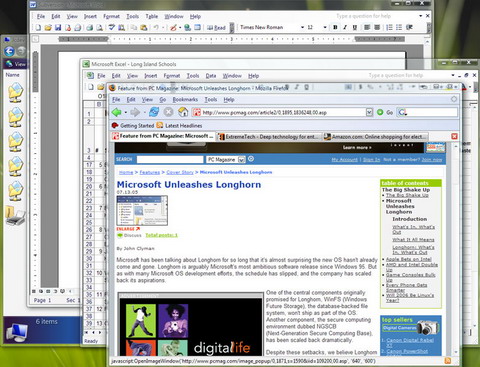
Task: Open the PC Magazine search scope dropdown
Action: [x=242, y=160]
